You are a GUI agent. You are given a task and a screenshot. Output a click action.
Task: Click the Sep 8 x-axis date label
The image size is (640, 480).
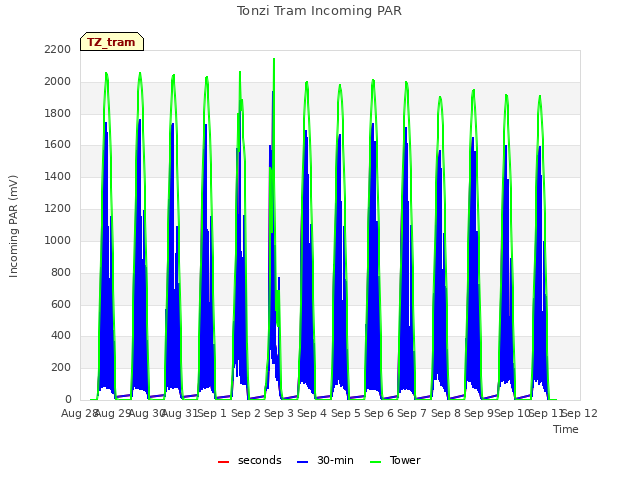pyautogui.click(x=446, y=413)
